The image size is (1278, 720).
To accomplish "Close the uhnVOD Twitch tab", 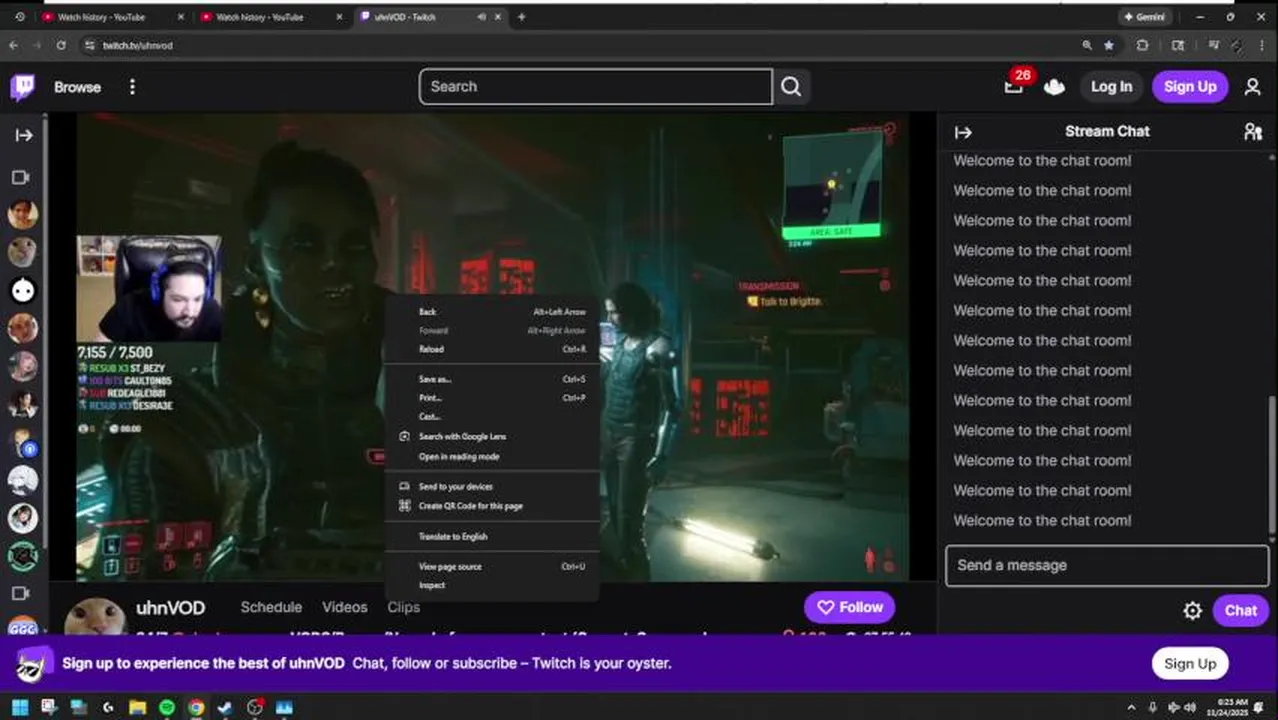I will (498, 17).
